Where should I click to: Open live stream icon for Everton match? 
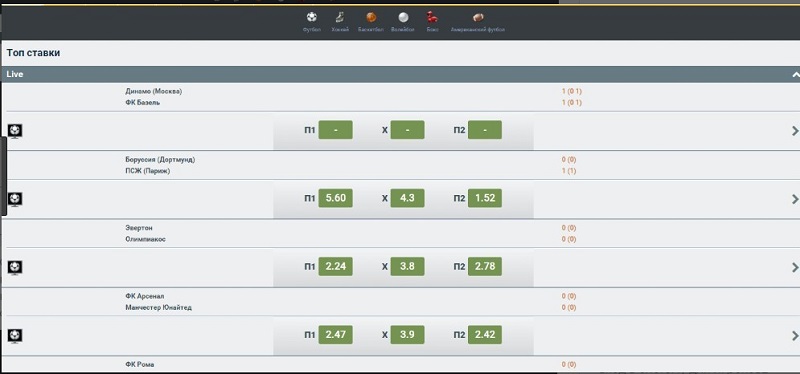click(x=15, y=267)
